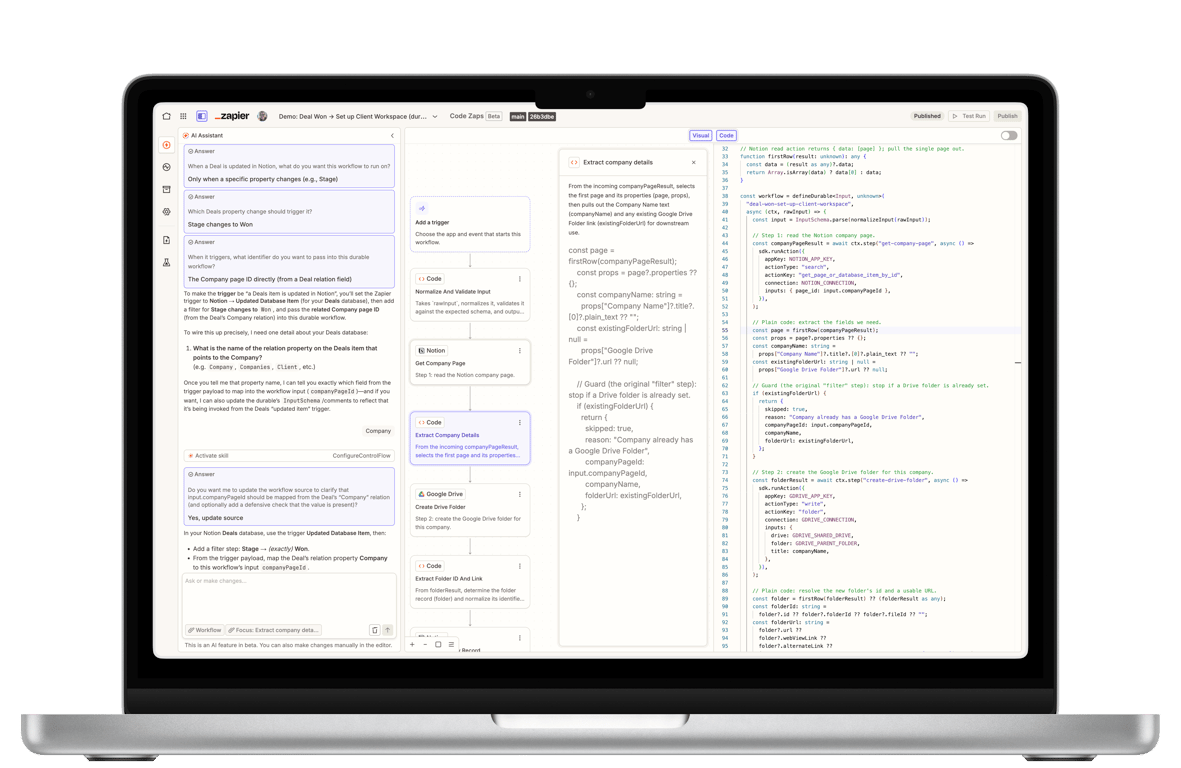
Task: Switch to the Visual view tab
Action: 700,136
